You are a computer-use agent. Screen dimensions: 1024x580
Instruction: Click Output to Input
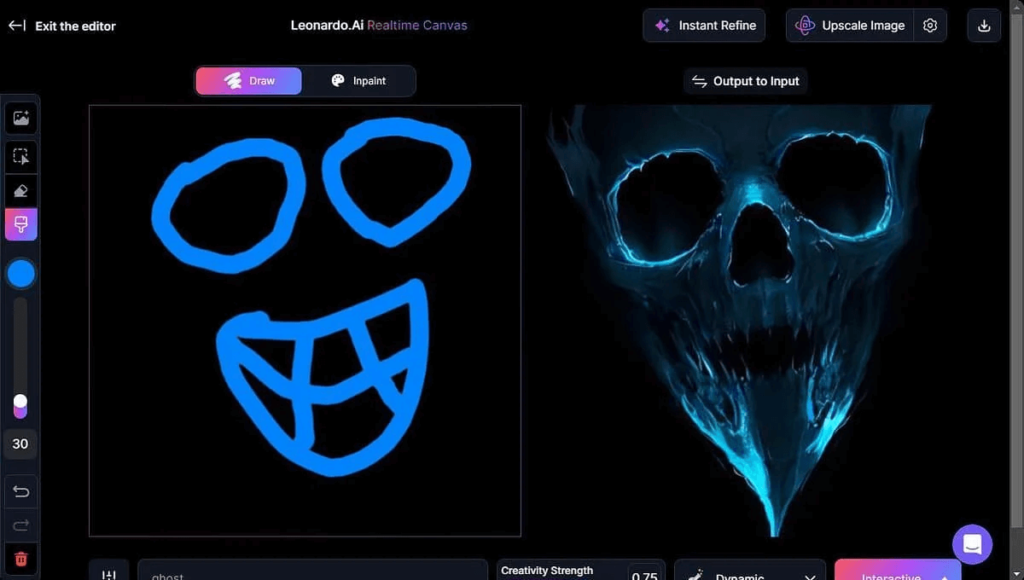click(x=745, y=81)
